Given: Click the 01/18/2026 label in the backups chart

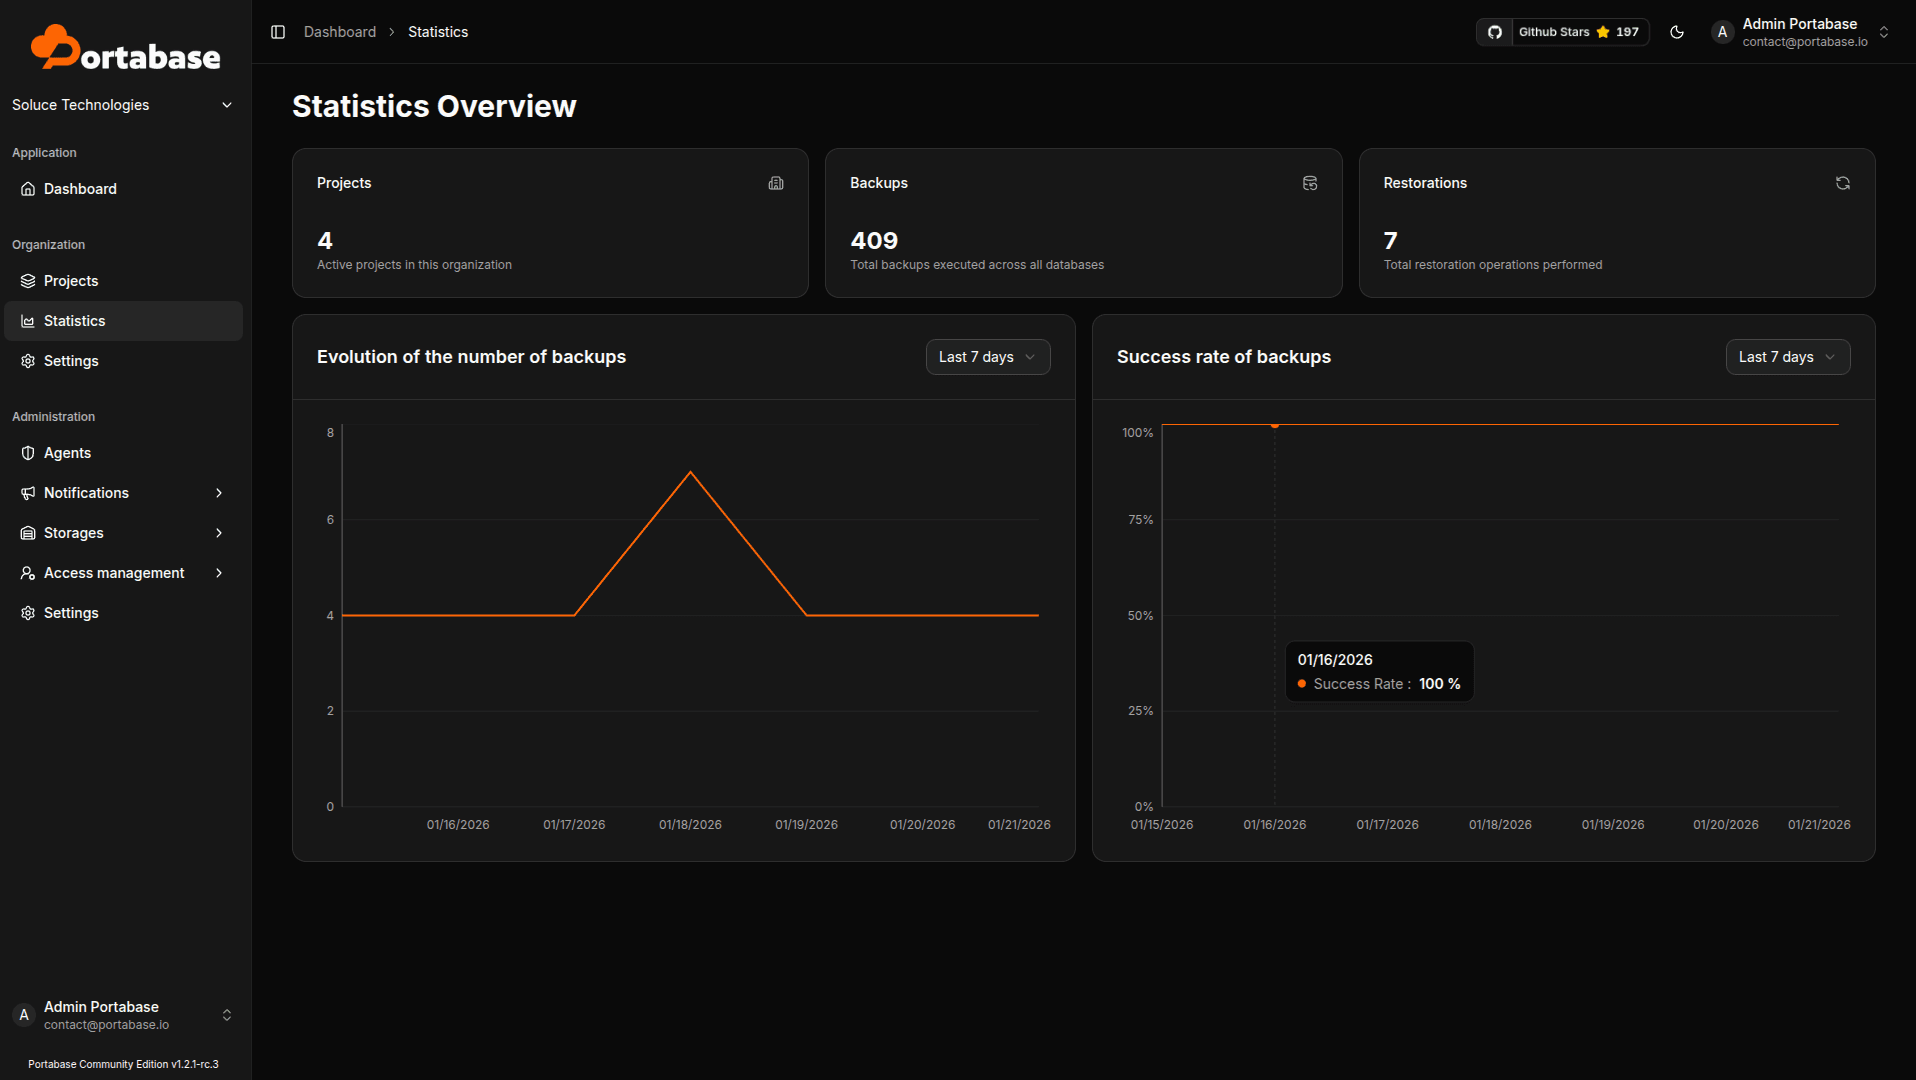Looking at the screenshot, I should (690, 825).
